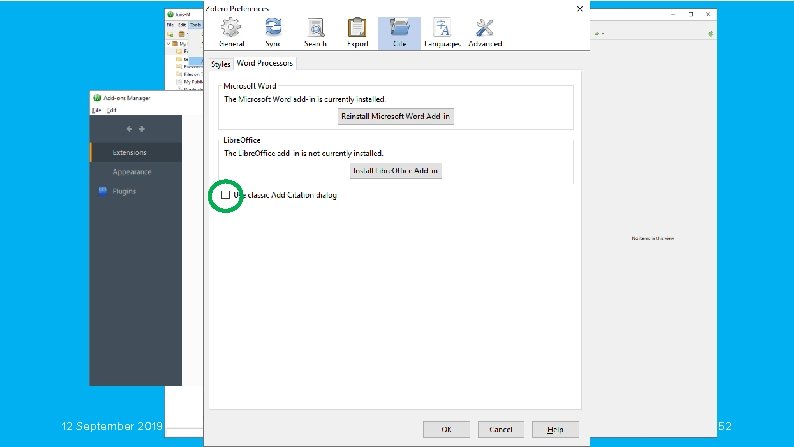Select the Word Processors tab
The height and width of the screenshot is (447, 794).
(x=264, y=63)
